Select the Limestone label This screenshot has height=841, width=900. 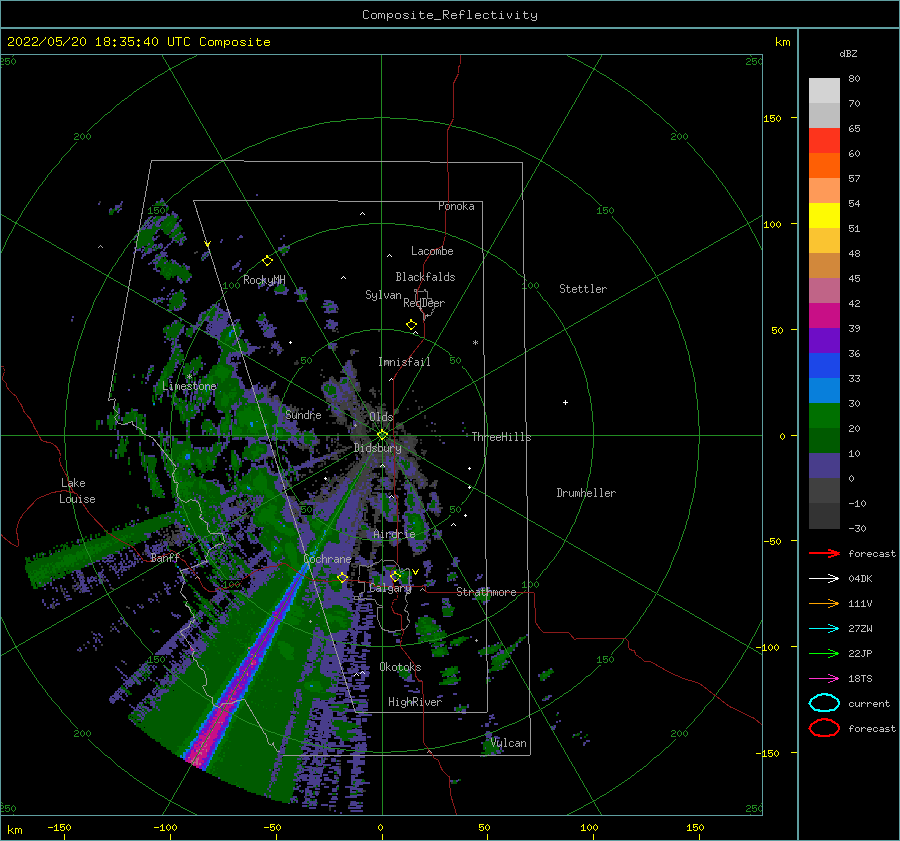[189, 386]
